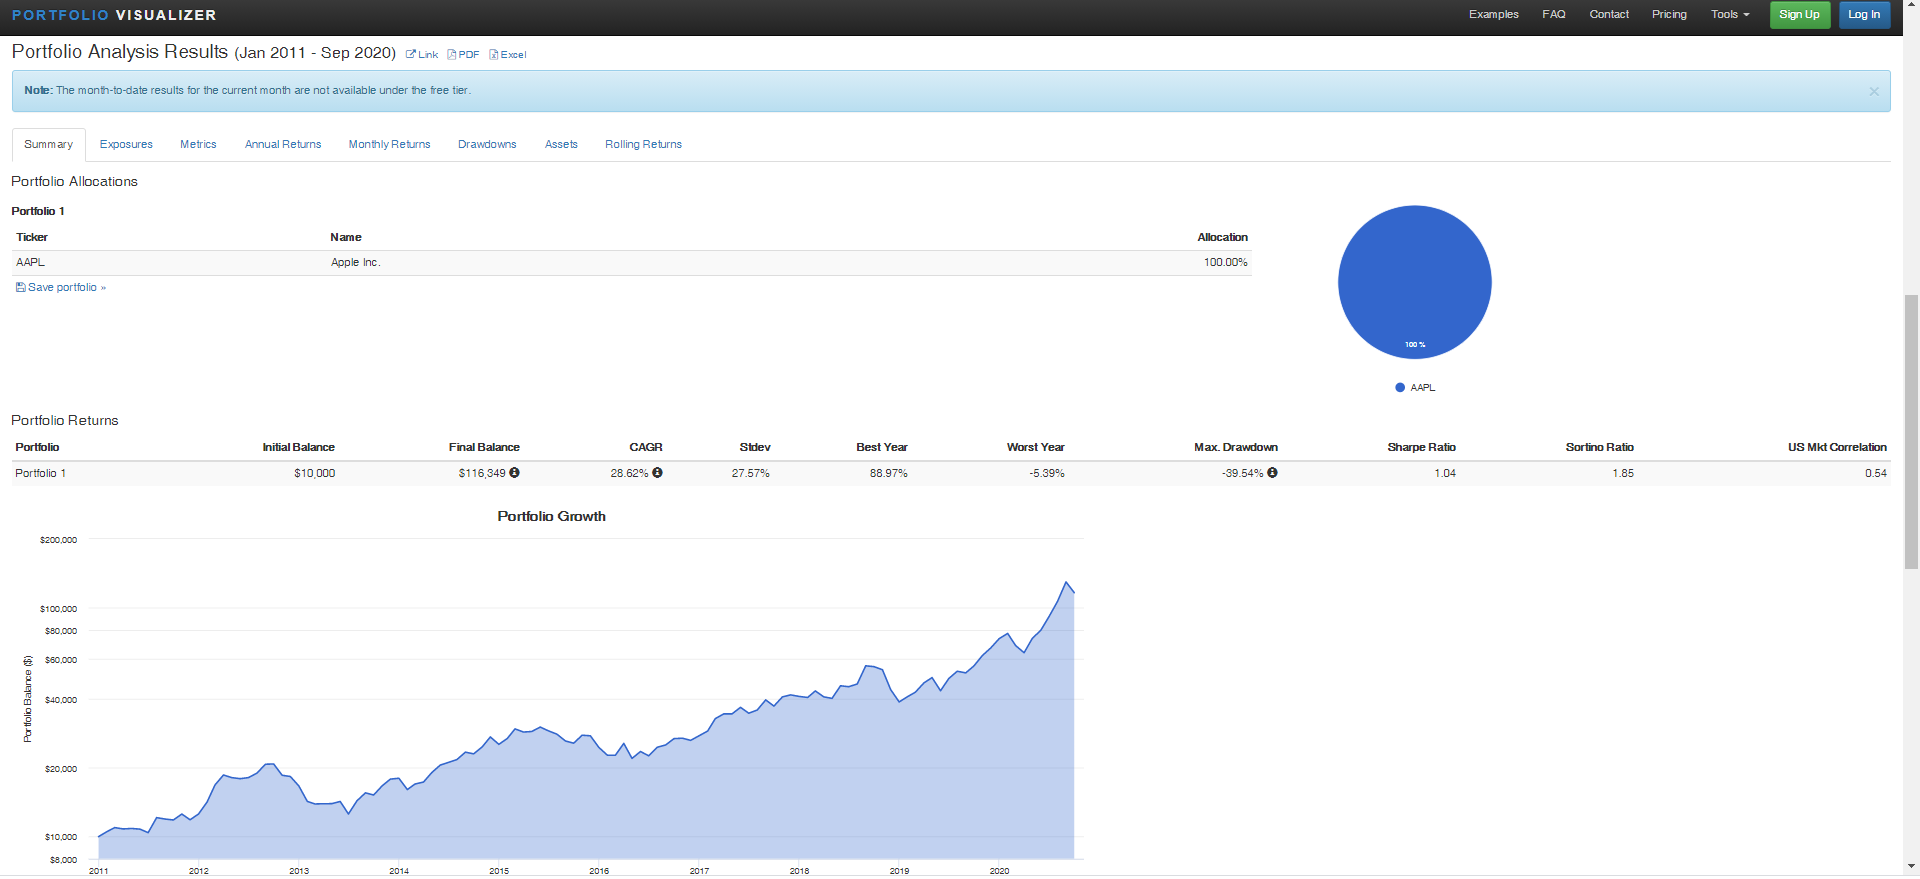Open the Exposures tab
1920x879 pixels.
[x=126, y=145]
